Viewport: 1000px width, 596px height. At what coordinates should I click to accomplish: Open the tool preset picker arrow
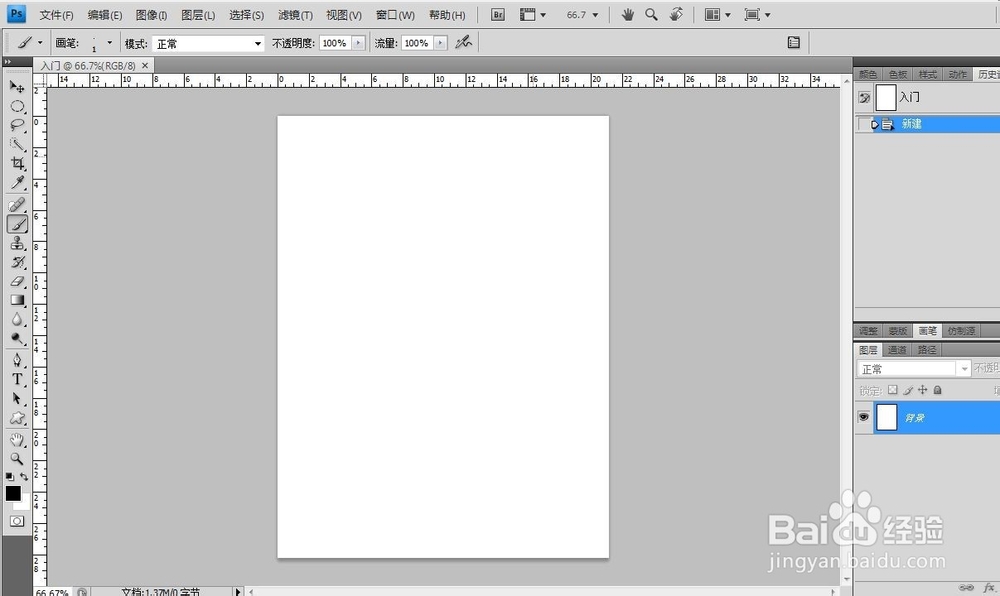coord(40,43)
